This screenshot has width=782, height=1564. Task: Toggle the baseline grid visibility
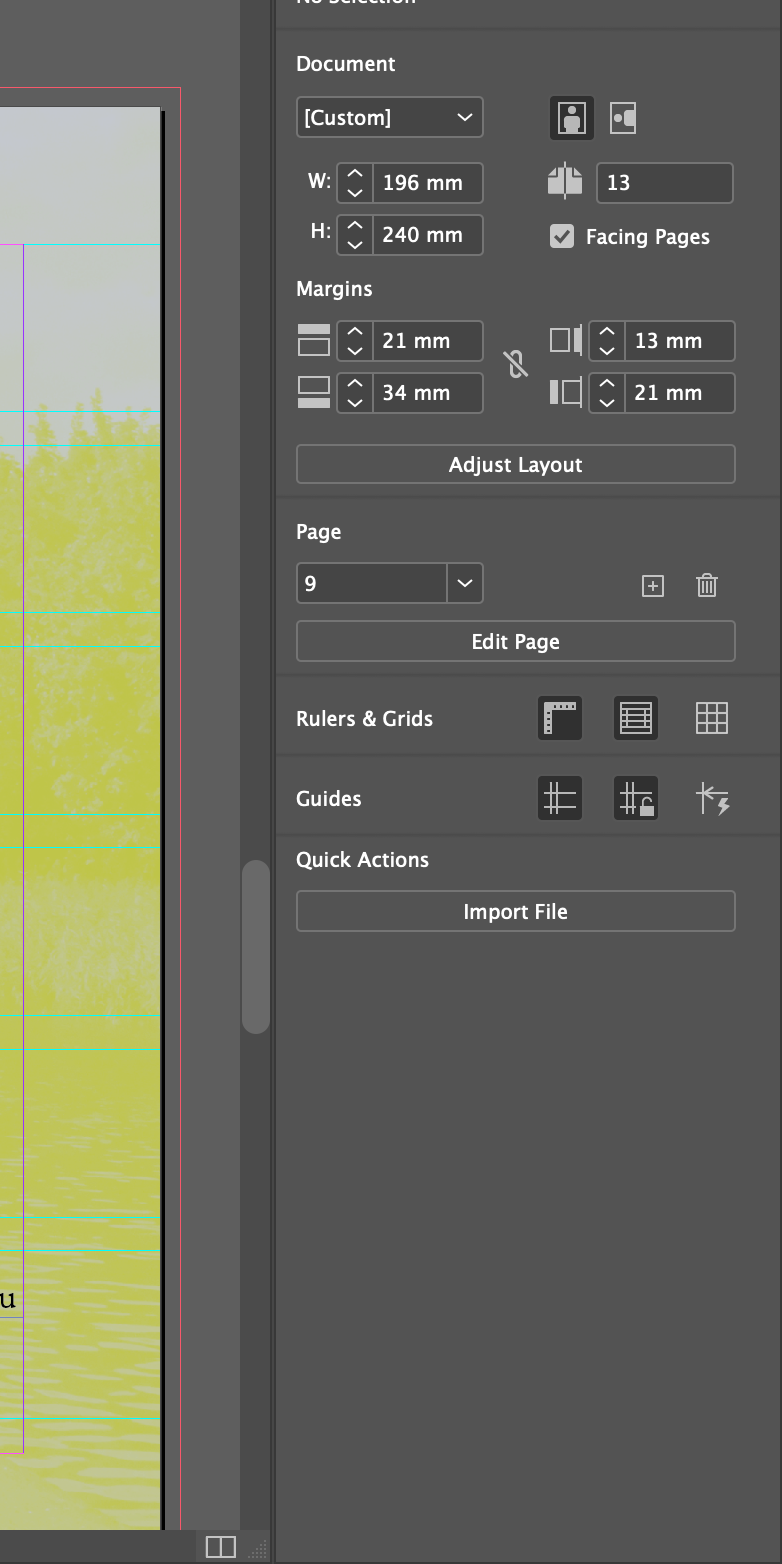[636, 718]
